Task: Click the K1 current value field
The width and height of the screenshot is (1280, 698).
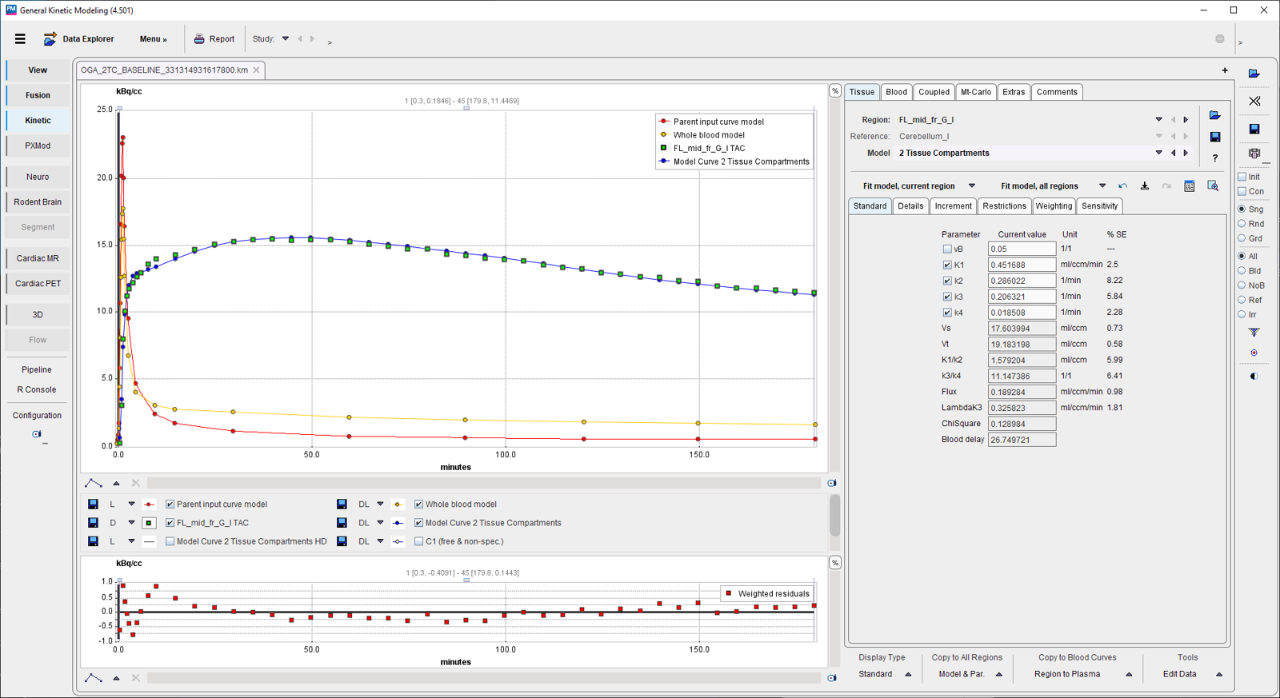Action: (x=1021, y=265)
